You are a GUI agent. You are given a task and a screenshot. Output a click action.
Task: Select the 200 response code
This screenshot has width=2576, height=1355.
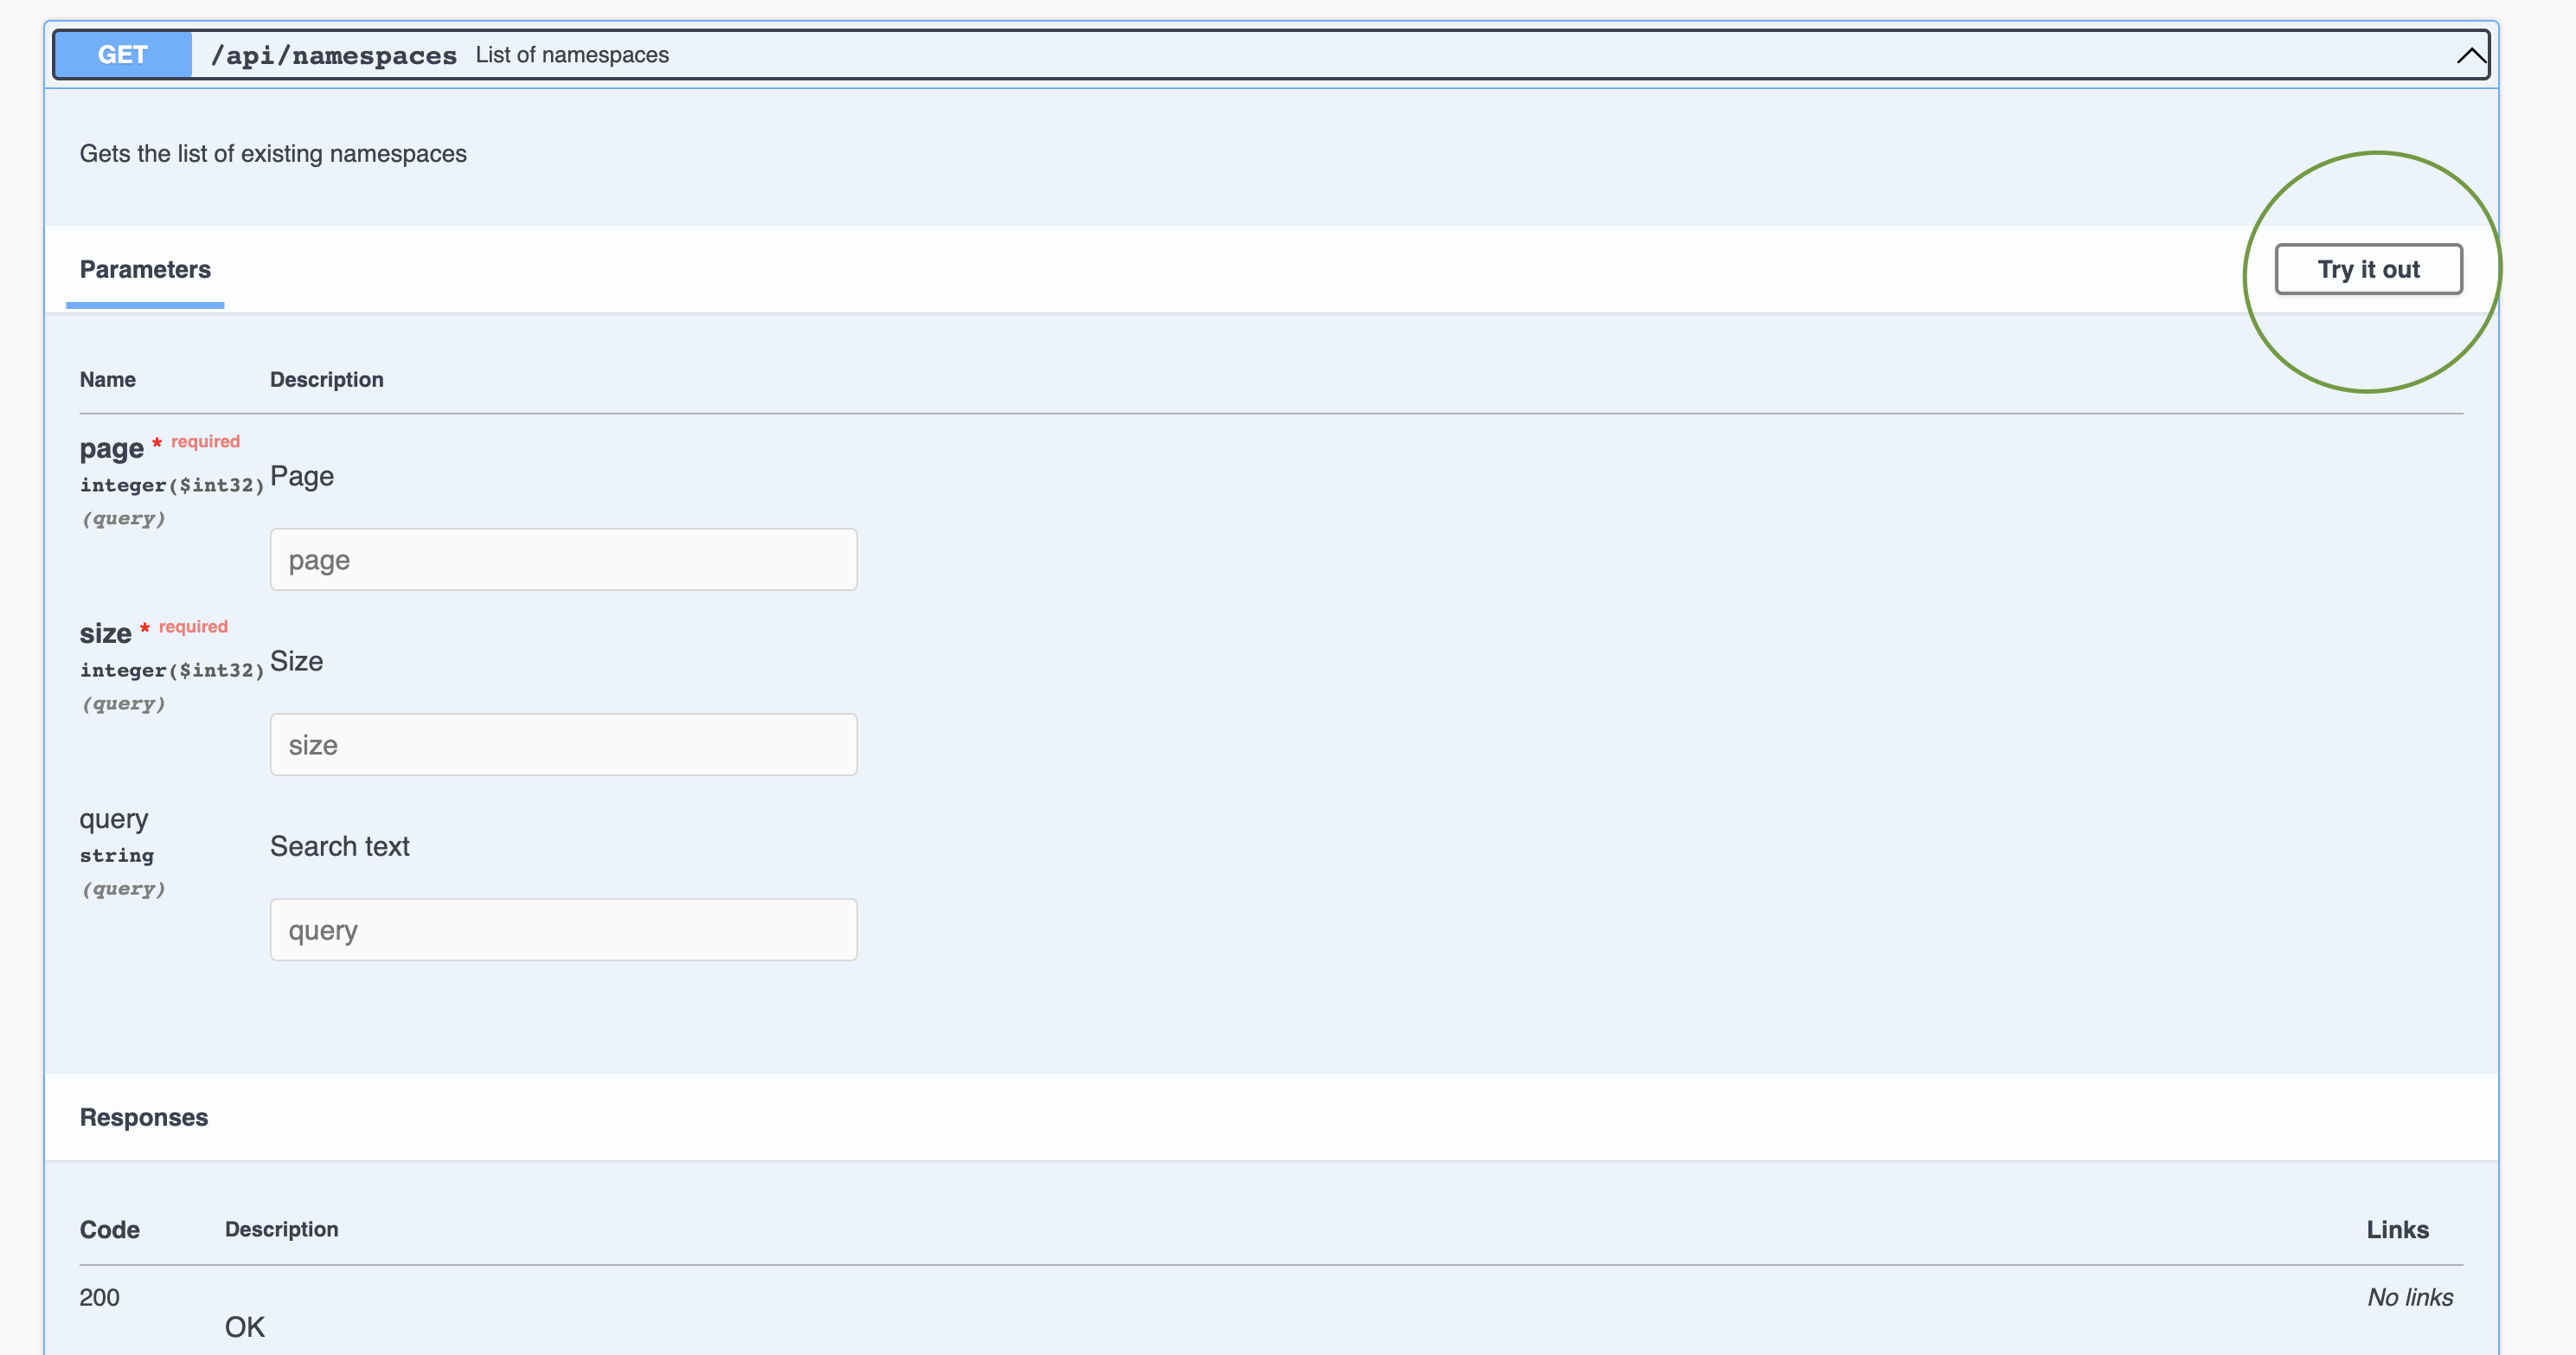(x=99, y=1297)
